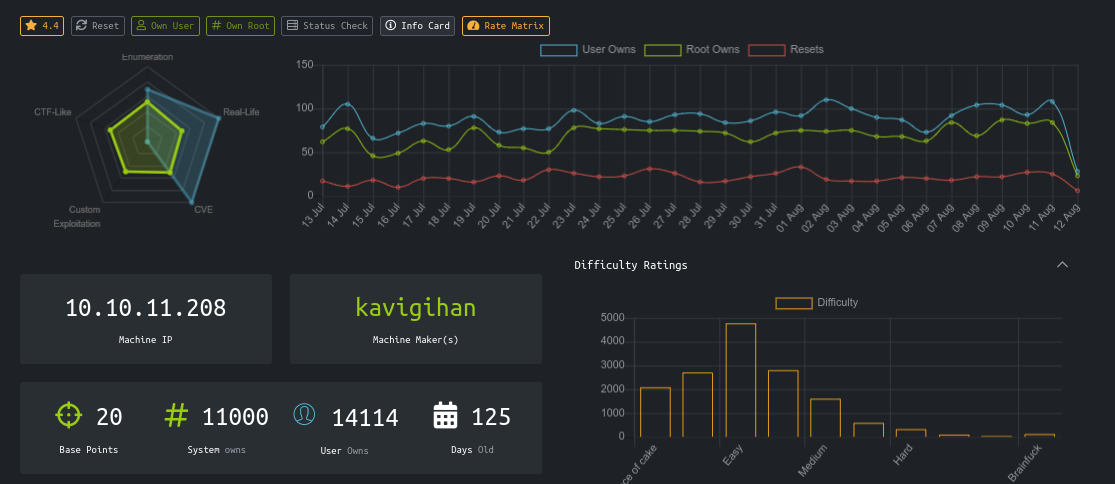Click the tallest Easy difficulty bar

point(740,379)
